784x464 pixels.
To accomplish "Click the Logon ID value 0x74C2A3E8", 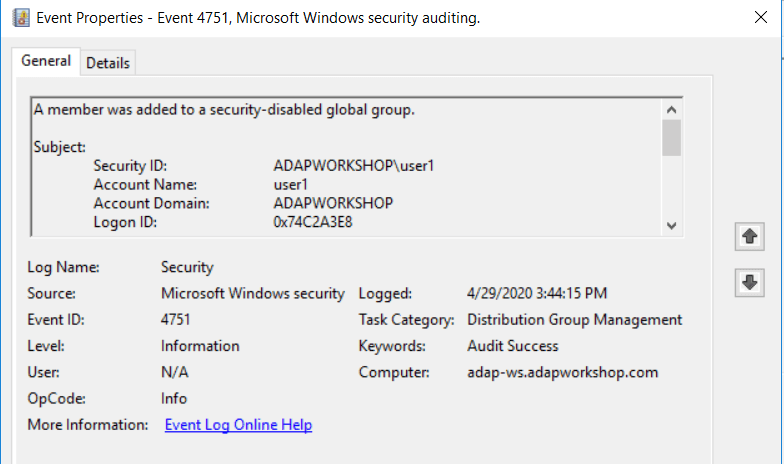I will [313, 222].
